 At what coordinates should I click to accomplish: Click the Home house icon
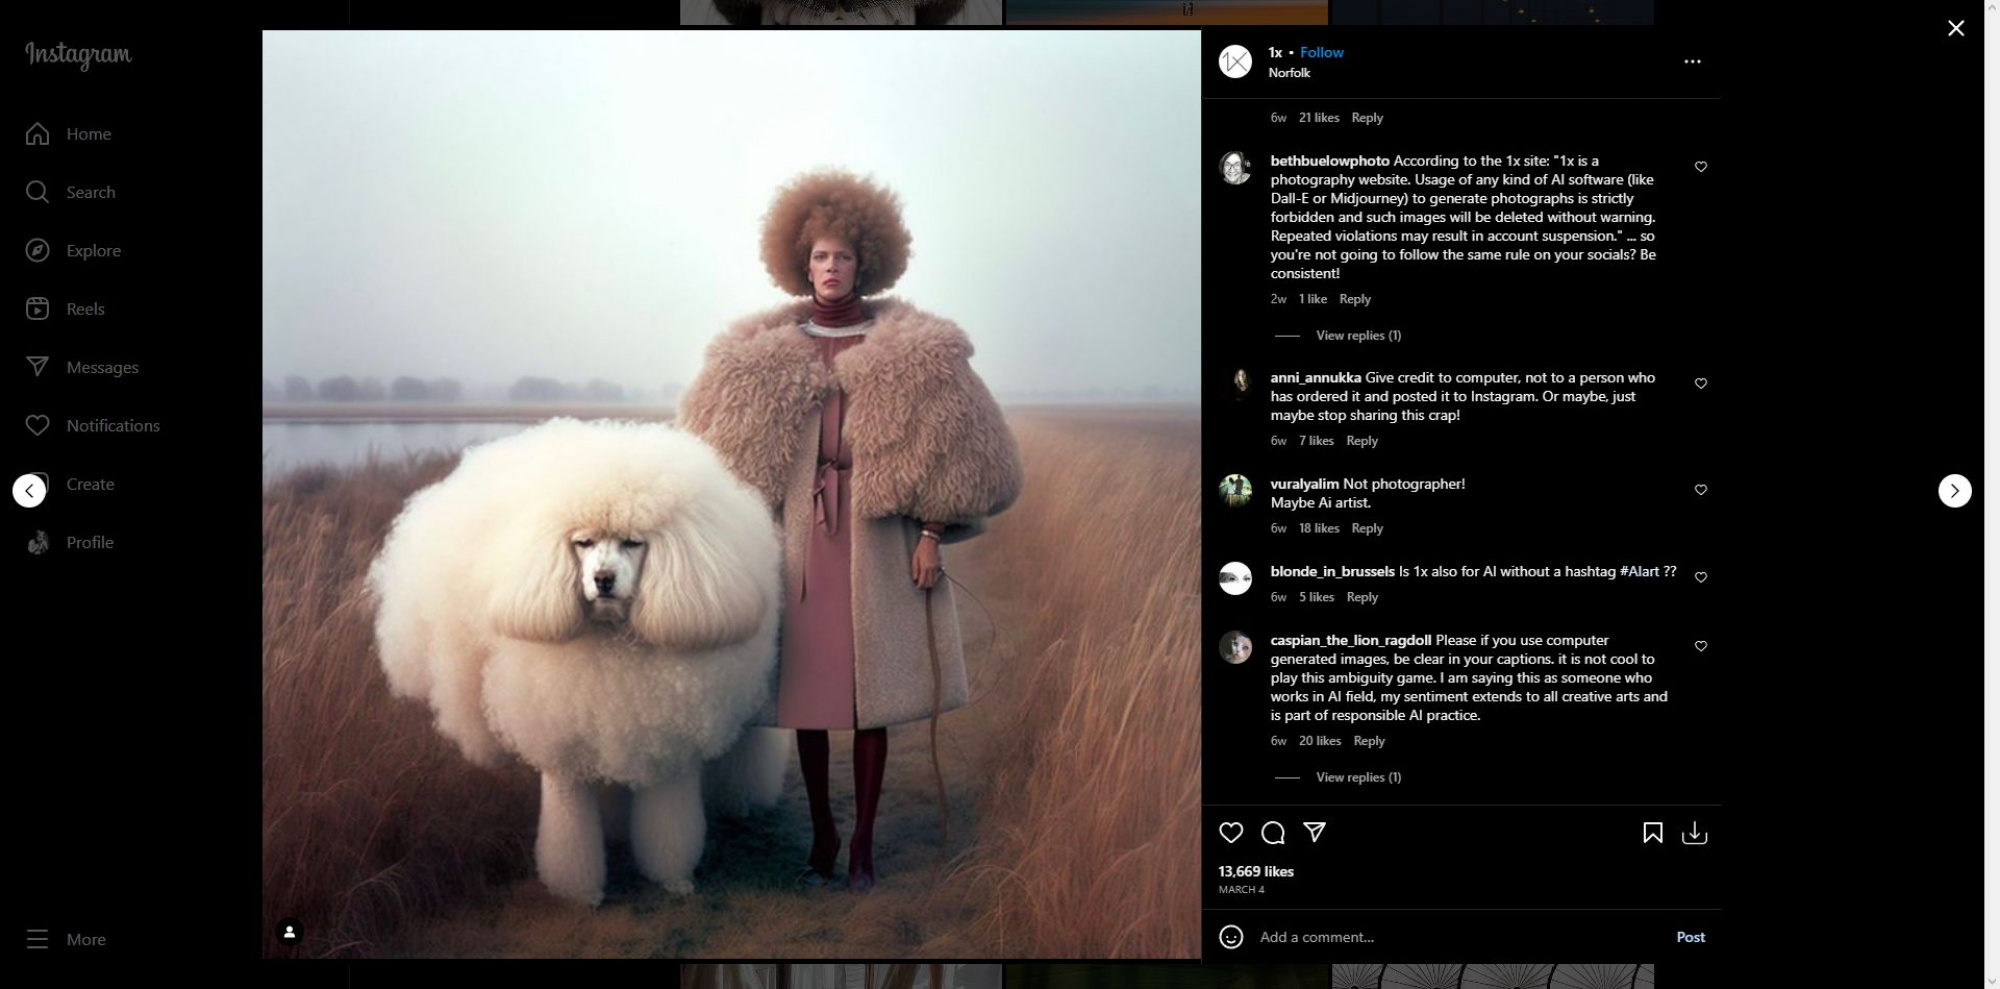click(37, 134)
